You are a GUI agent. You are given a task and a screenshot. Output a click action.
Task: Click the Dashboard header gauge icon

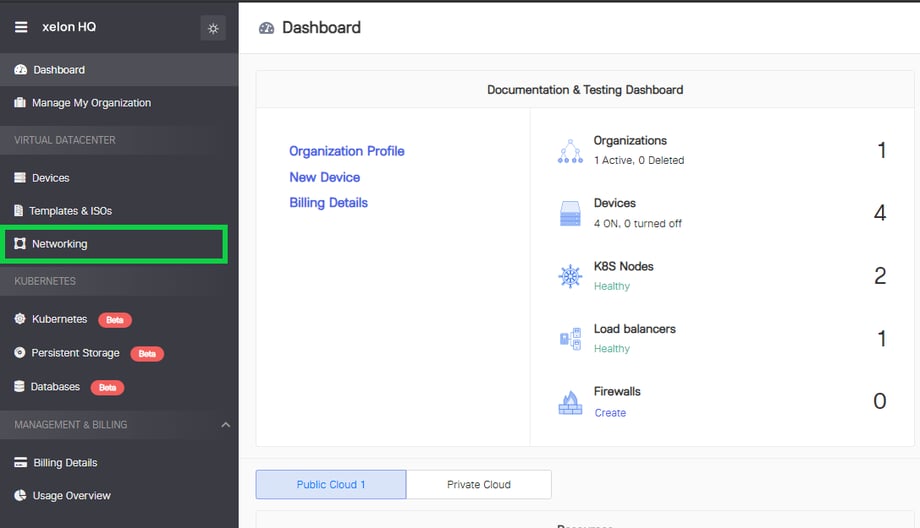[x=266, y=28]
